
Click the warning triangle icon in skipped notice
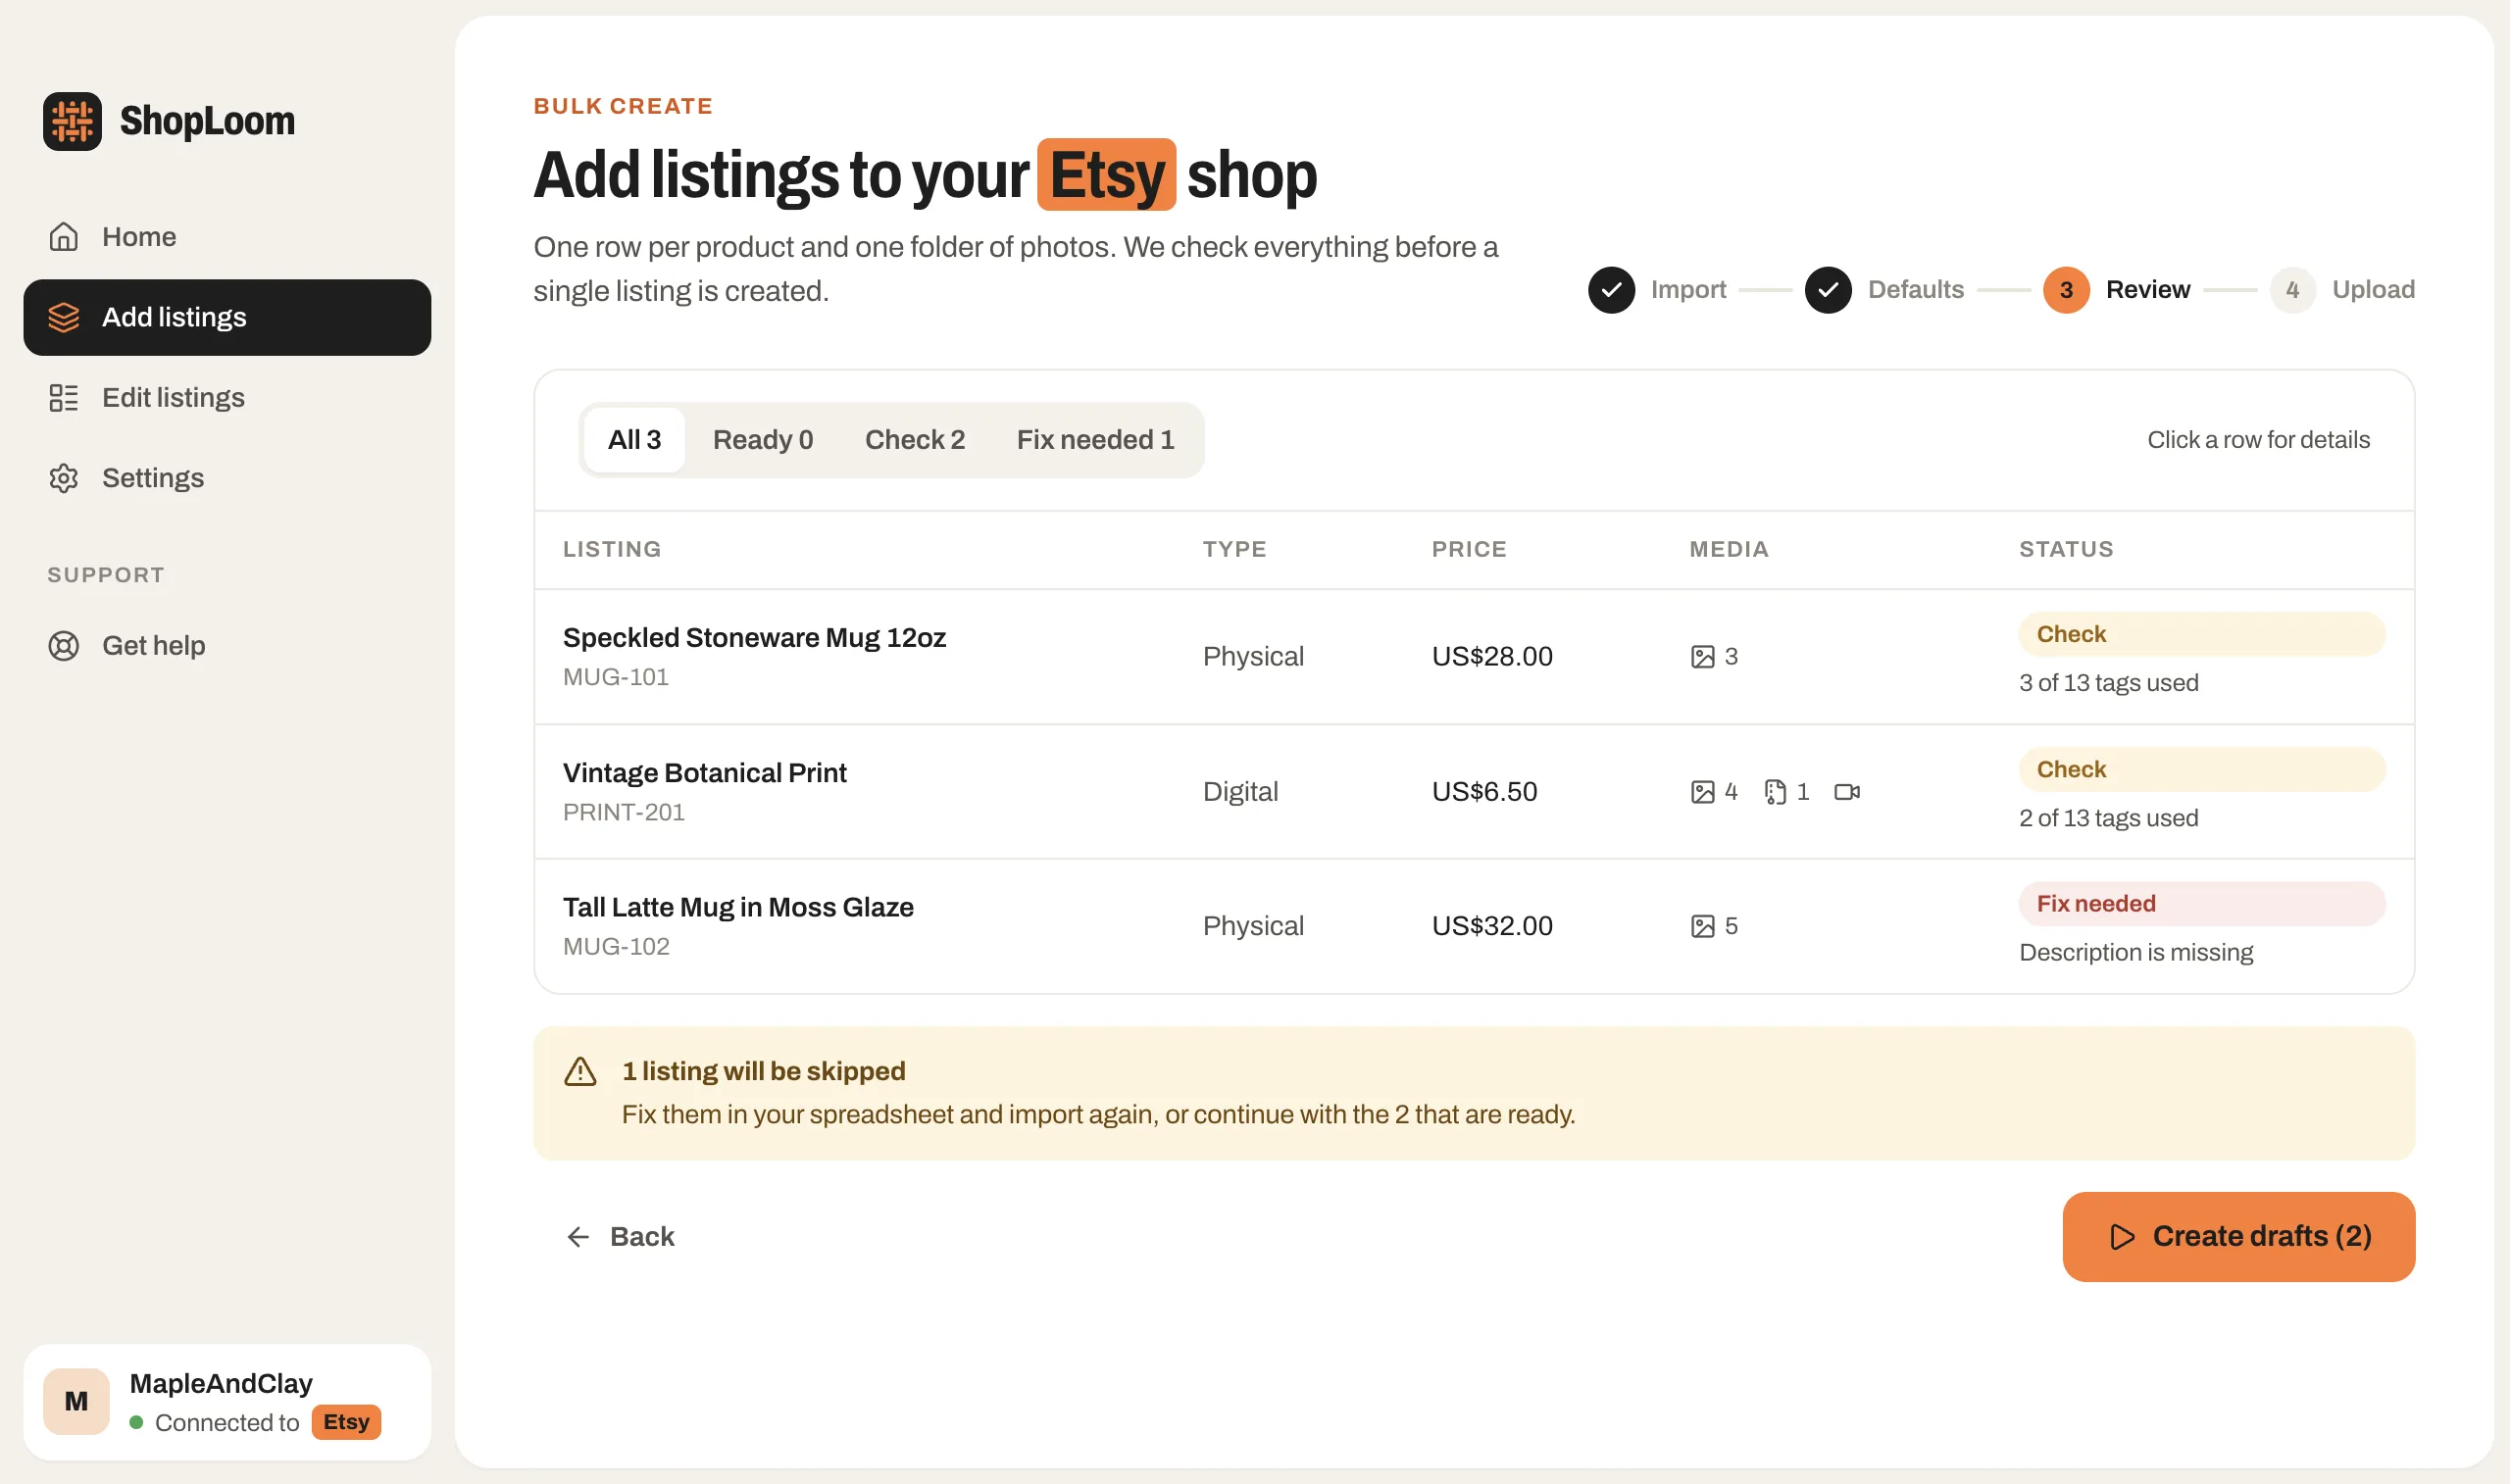[x=580, y=1072]
